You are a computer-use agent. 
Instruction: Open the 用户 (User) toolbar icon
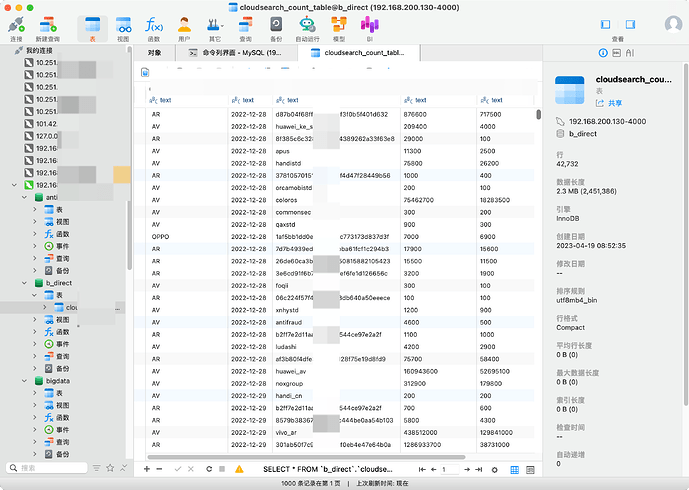click(x=184, y=29)
